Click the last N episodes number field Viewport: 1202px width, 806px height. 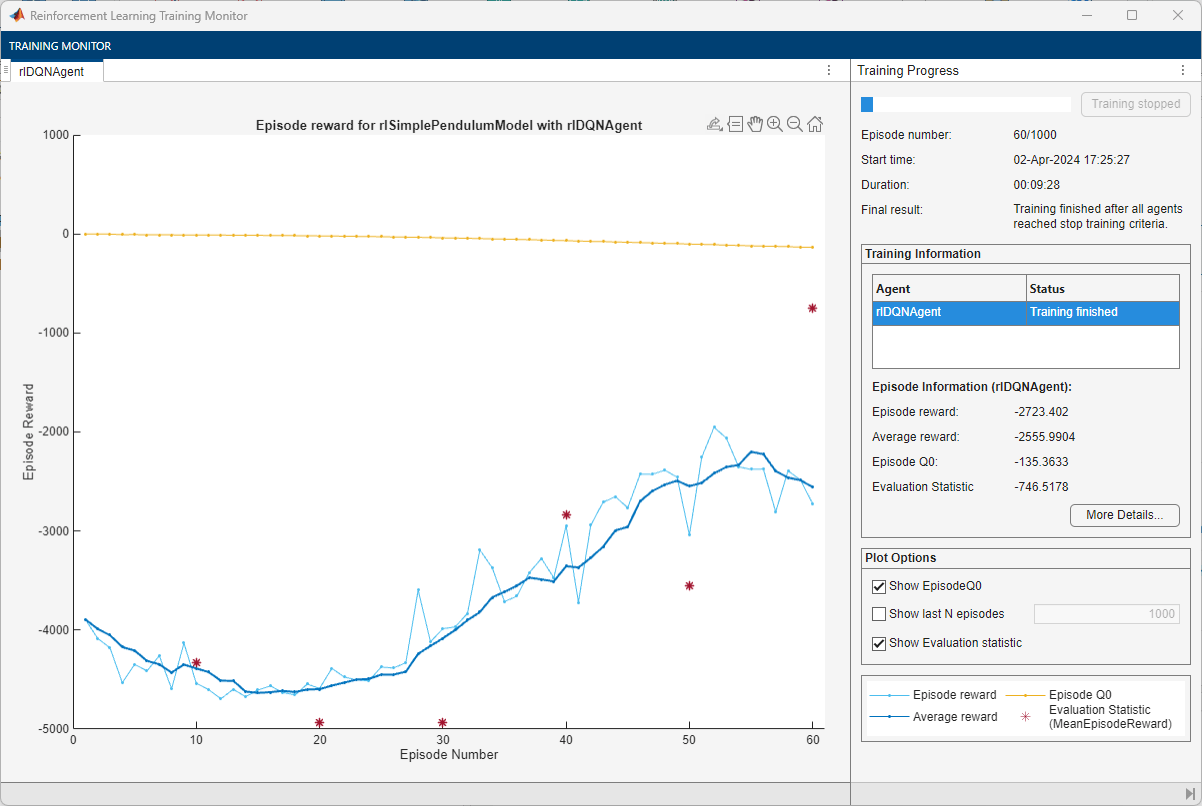pyautogui.click(x=1107, y=614)
